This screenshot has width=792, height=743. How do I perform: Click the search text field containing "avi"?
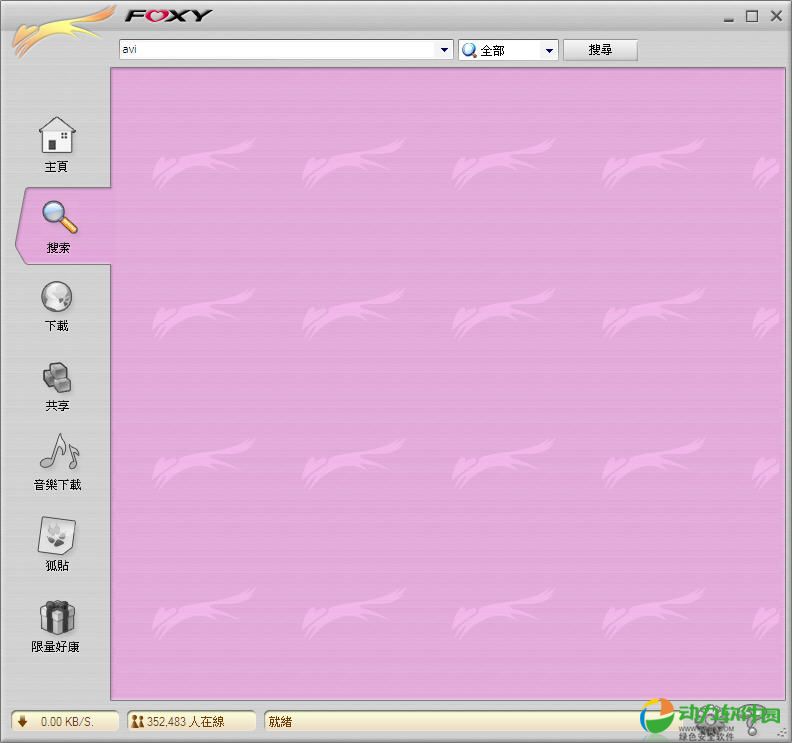pyautogui.click(x=278, y=50)
